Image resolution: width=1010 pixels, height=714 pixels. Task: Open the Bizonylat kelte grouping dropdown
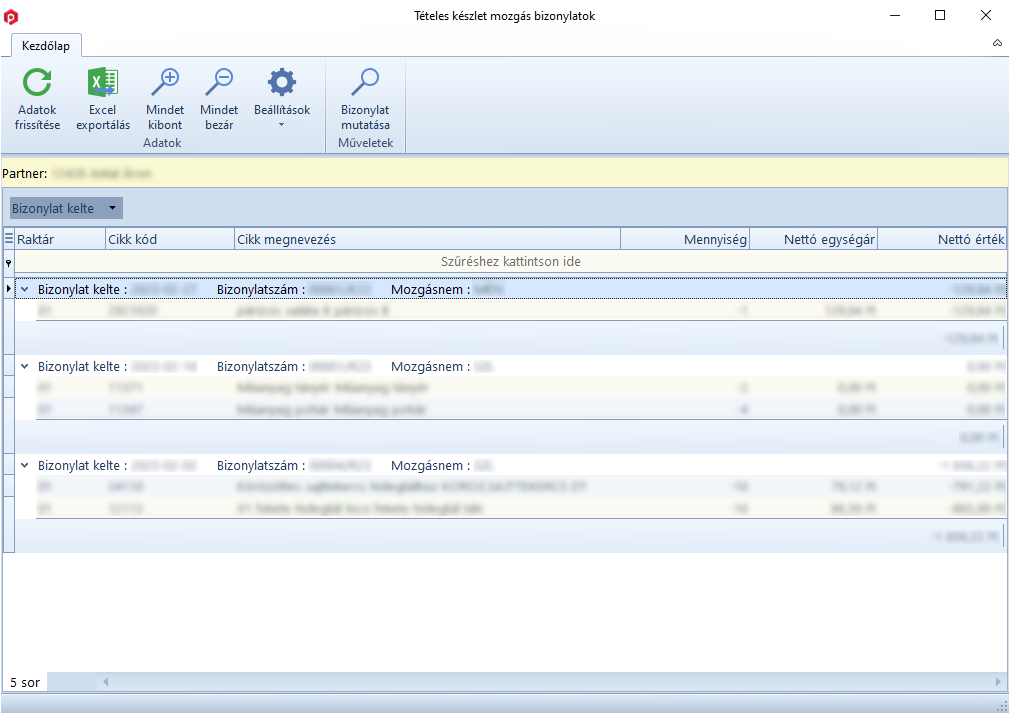(113, 208)
